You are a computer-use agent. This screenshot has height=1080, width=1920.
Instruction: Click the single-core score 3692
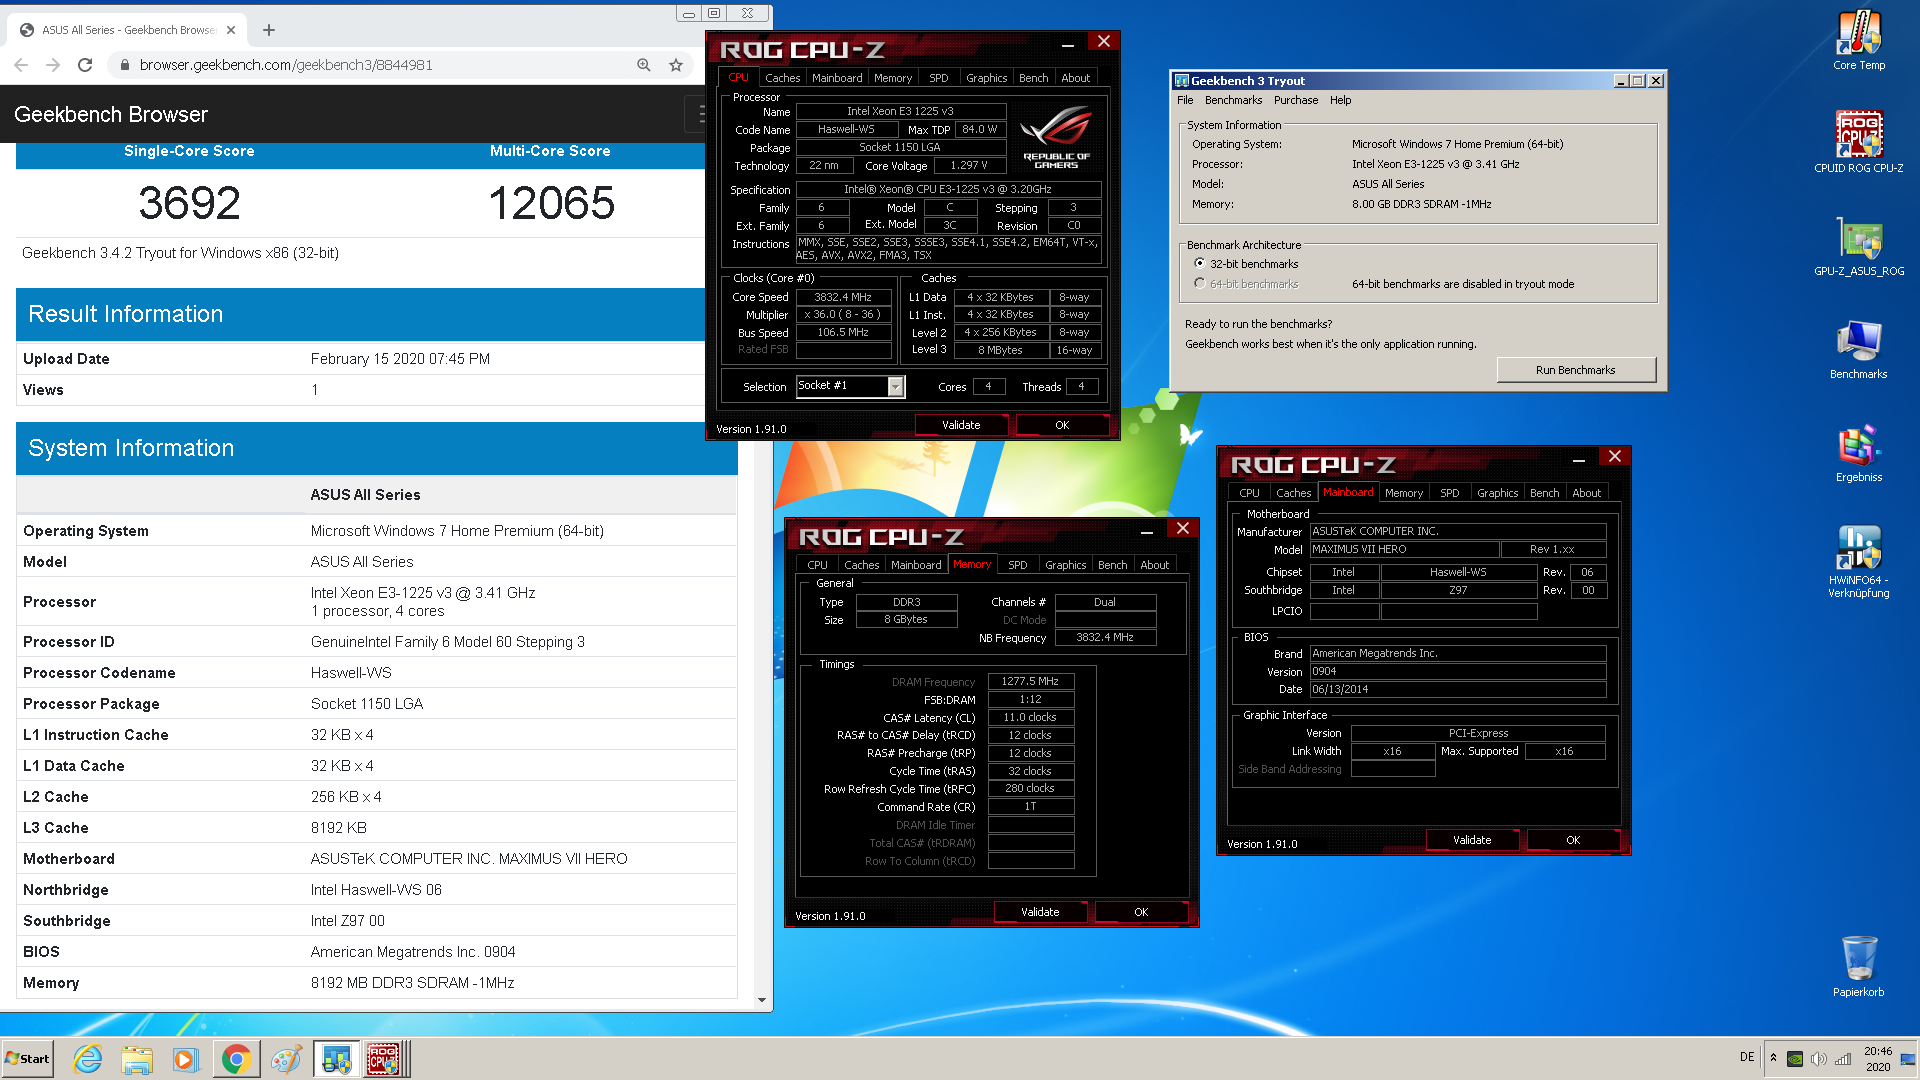189,203
